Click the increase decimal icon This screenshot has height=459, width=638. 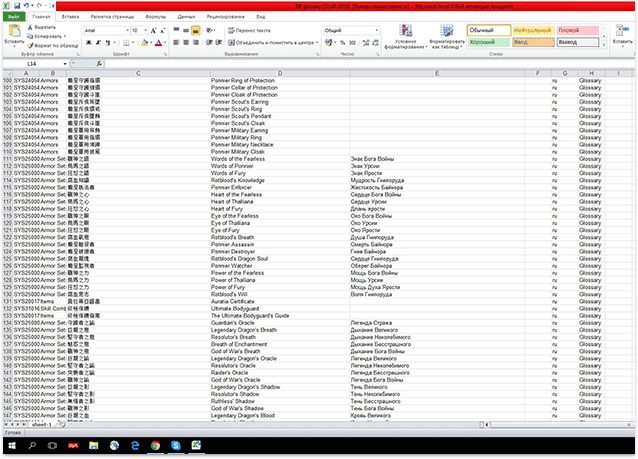click(366, 42)
